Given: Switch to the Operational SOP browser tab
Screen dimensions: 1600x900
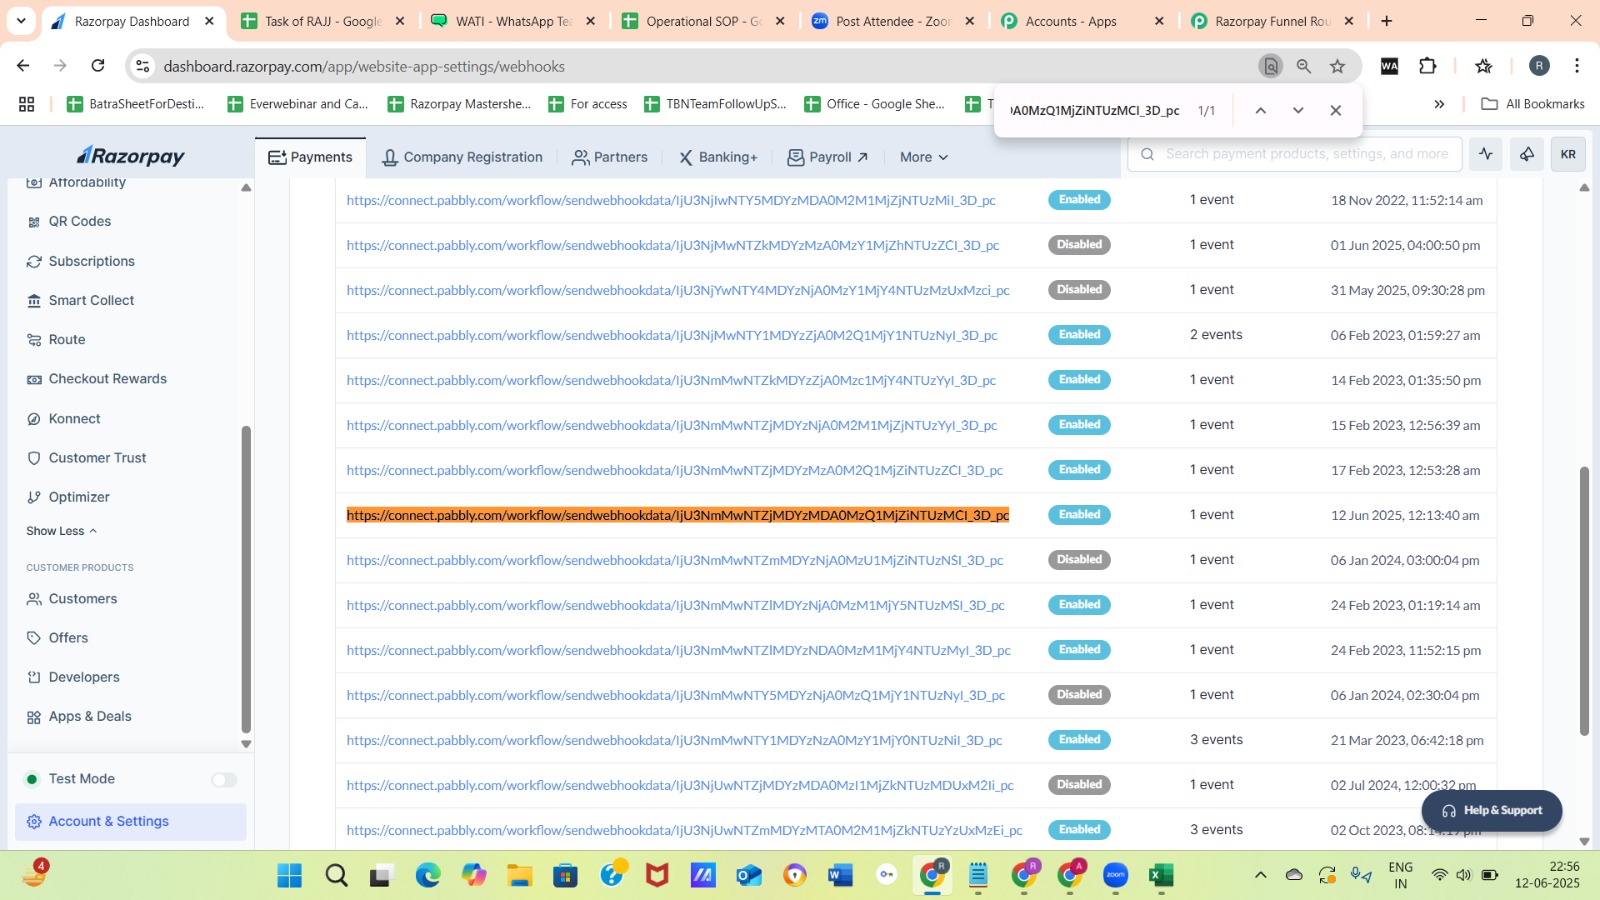Looking at the screenshot, I should point(704,21).
